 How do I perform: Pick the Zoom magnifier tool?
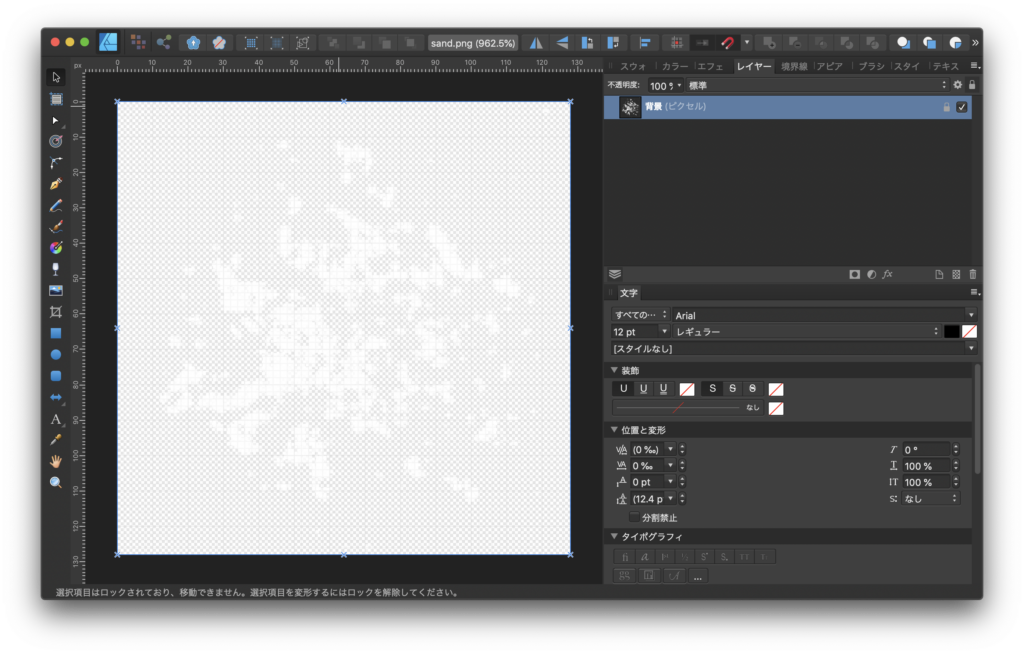pyautogui.click(x=56, y=482)
